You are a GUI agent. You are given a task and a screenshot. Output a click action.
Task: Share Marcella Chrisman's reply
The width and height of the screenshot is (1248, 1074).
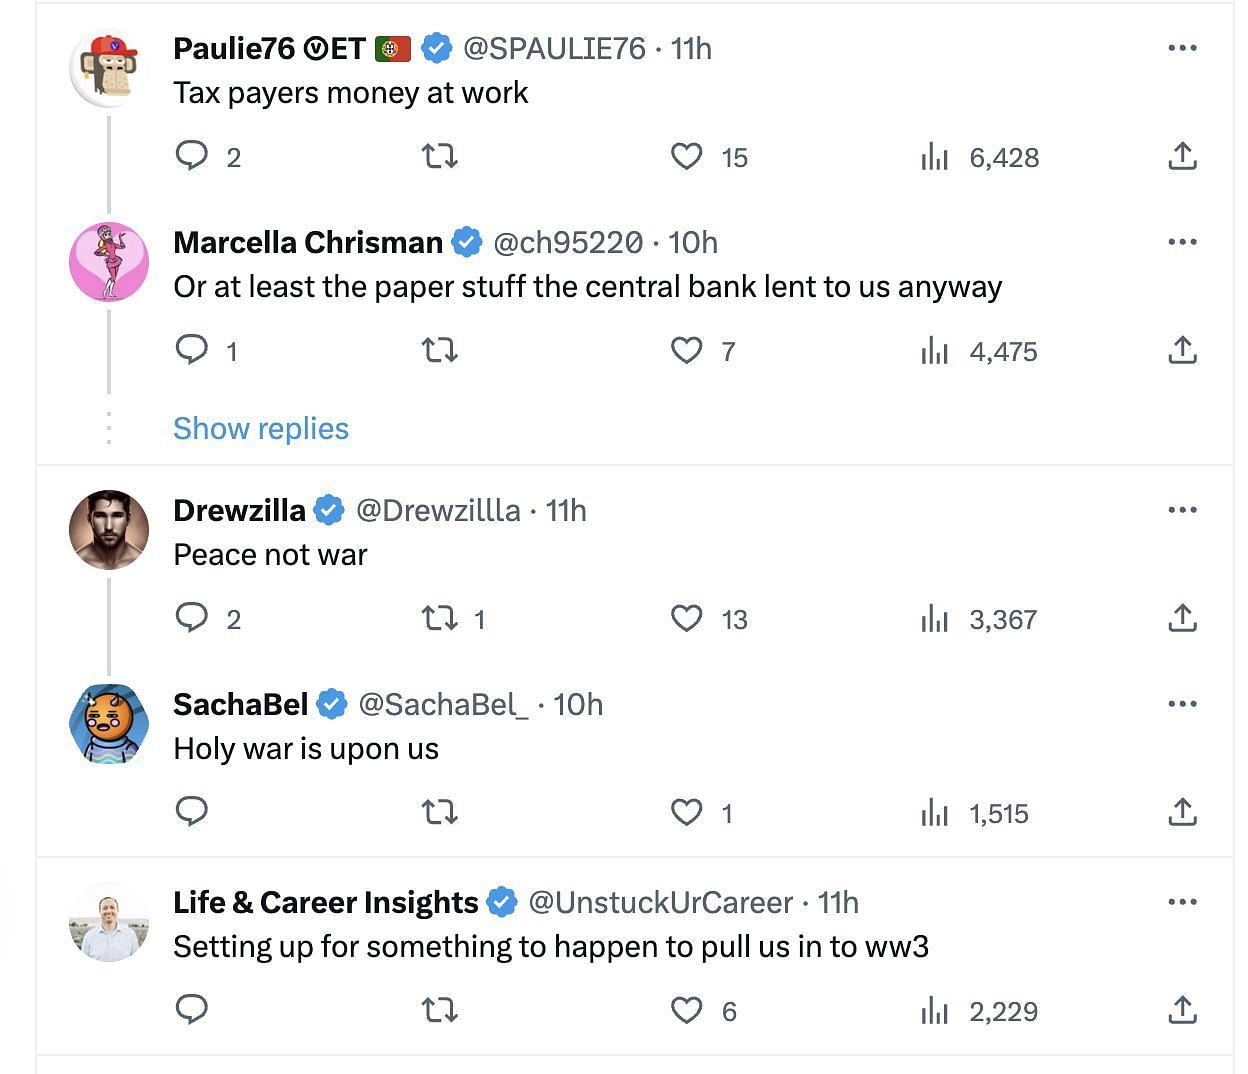(x=1182, y=350)
